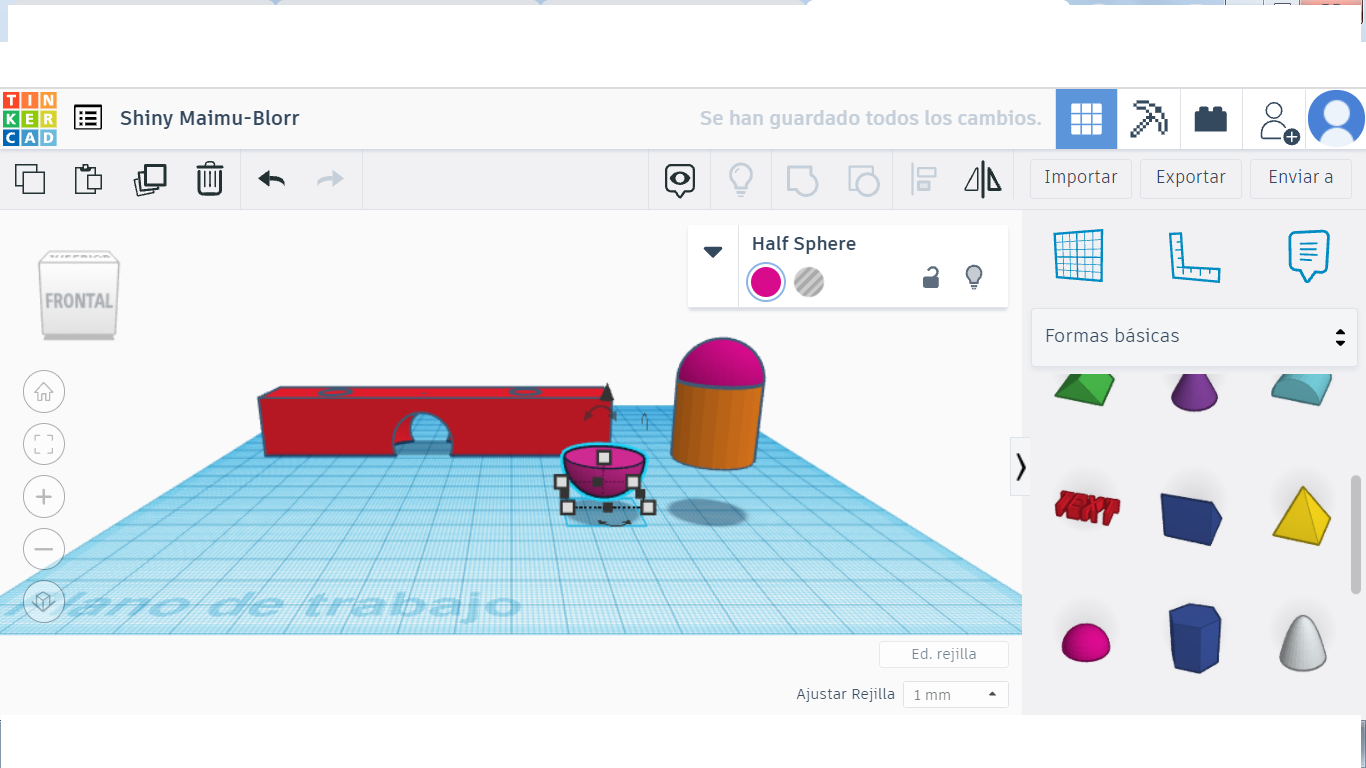The height and width of the screenshot is (768, 1366).
Task: Click the Exportar button
Action: 1191,178
